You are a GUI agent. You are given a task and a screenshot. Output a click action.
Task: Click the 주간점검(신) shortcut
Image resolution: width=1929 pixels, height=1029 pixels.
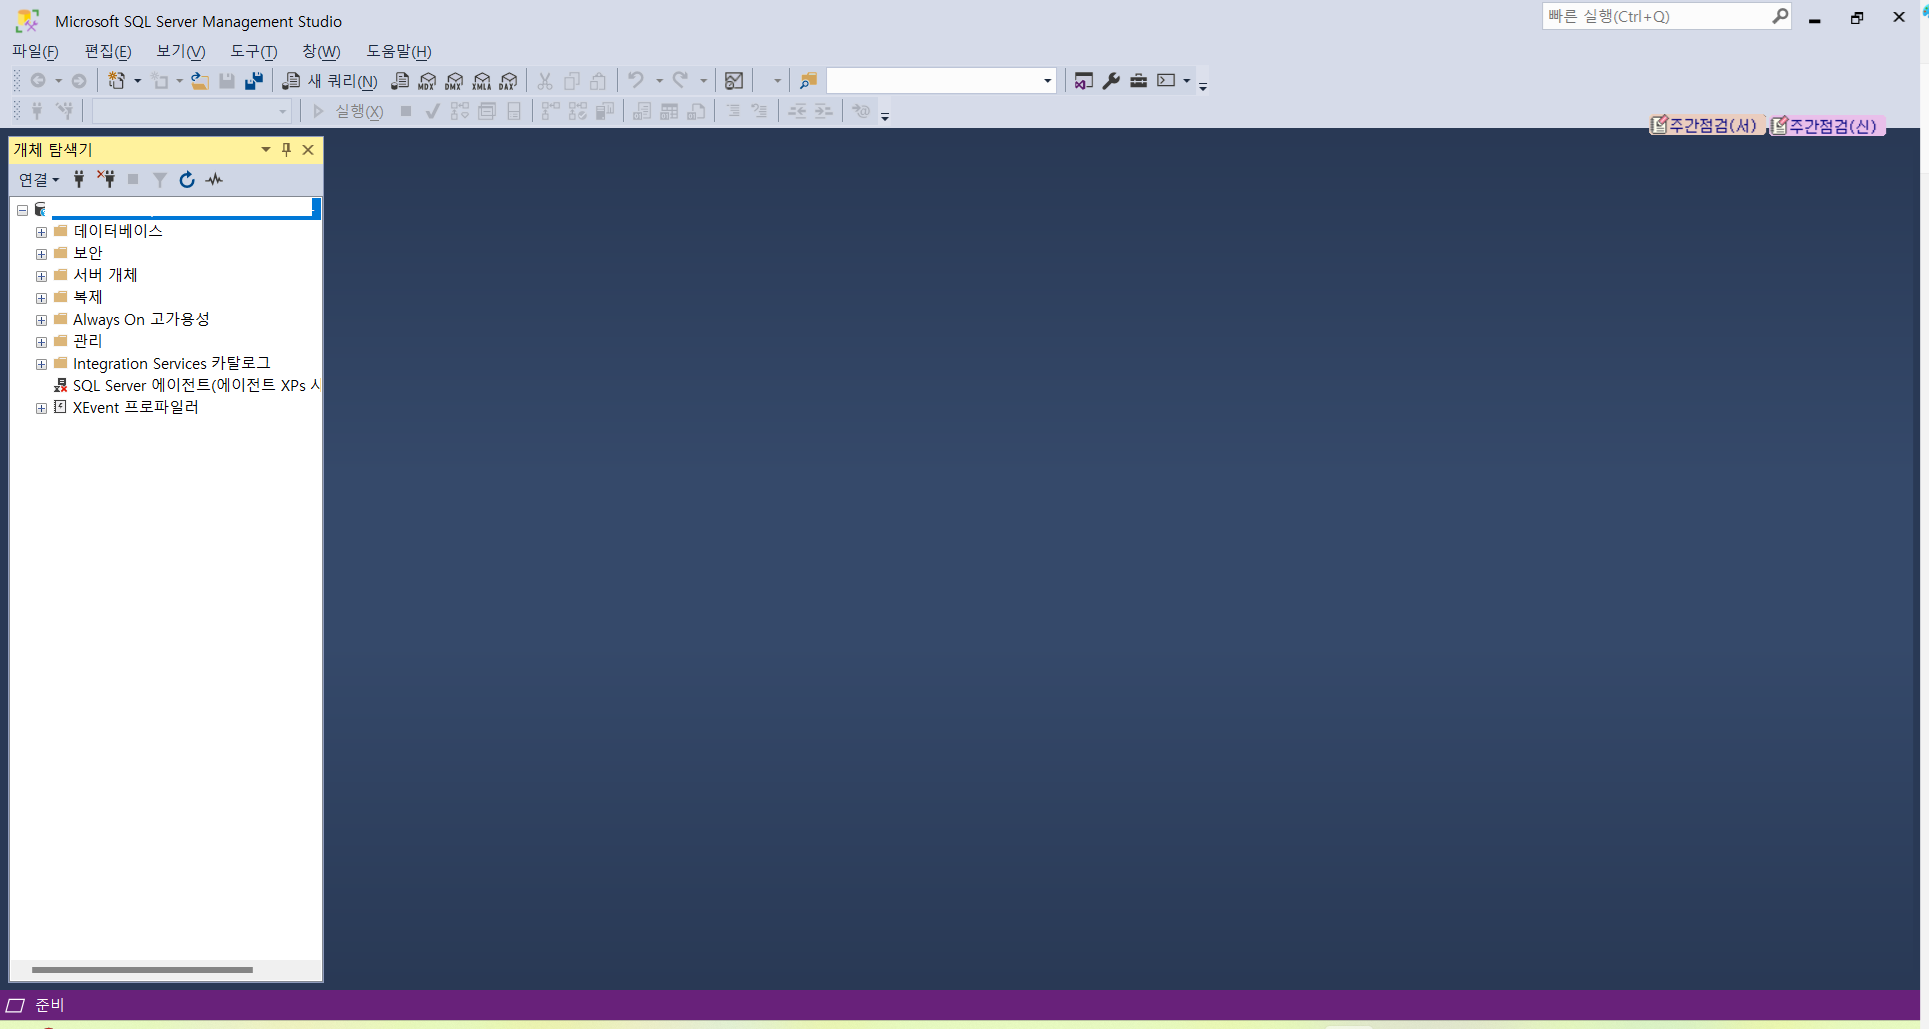pos(1827,125)
